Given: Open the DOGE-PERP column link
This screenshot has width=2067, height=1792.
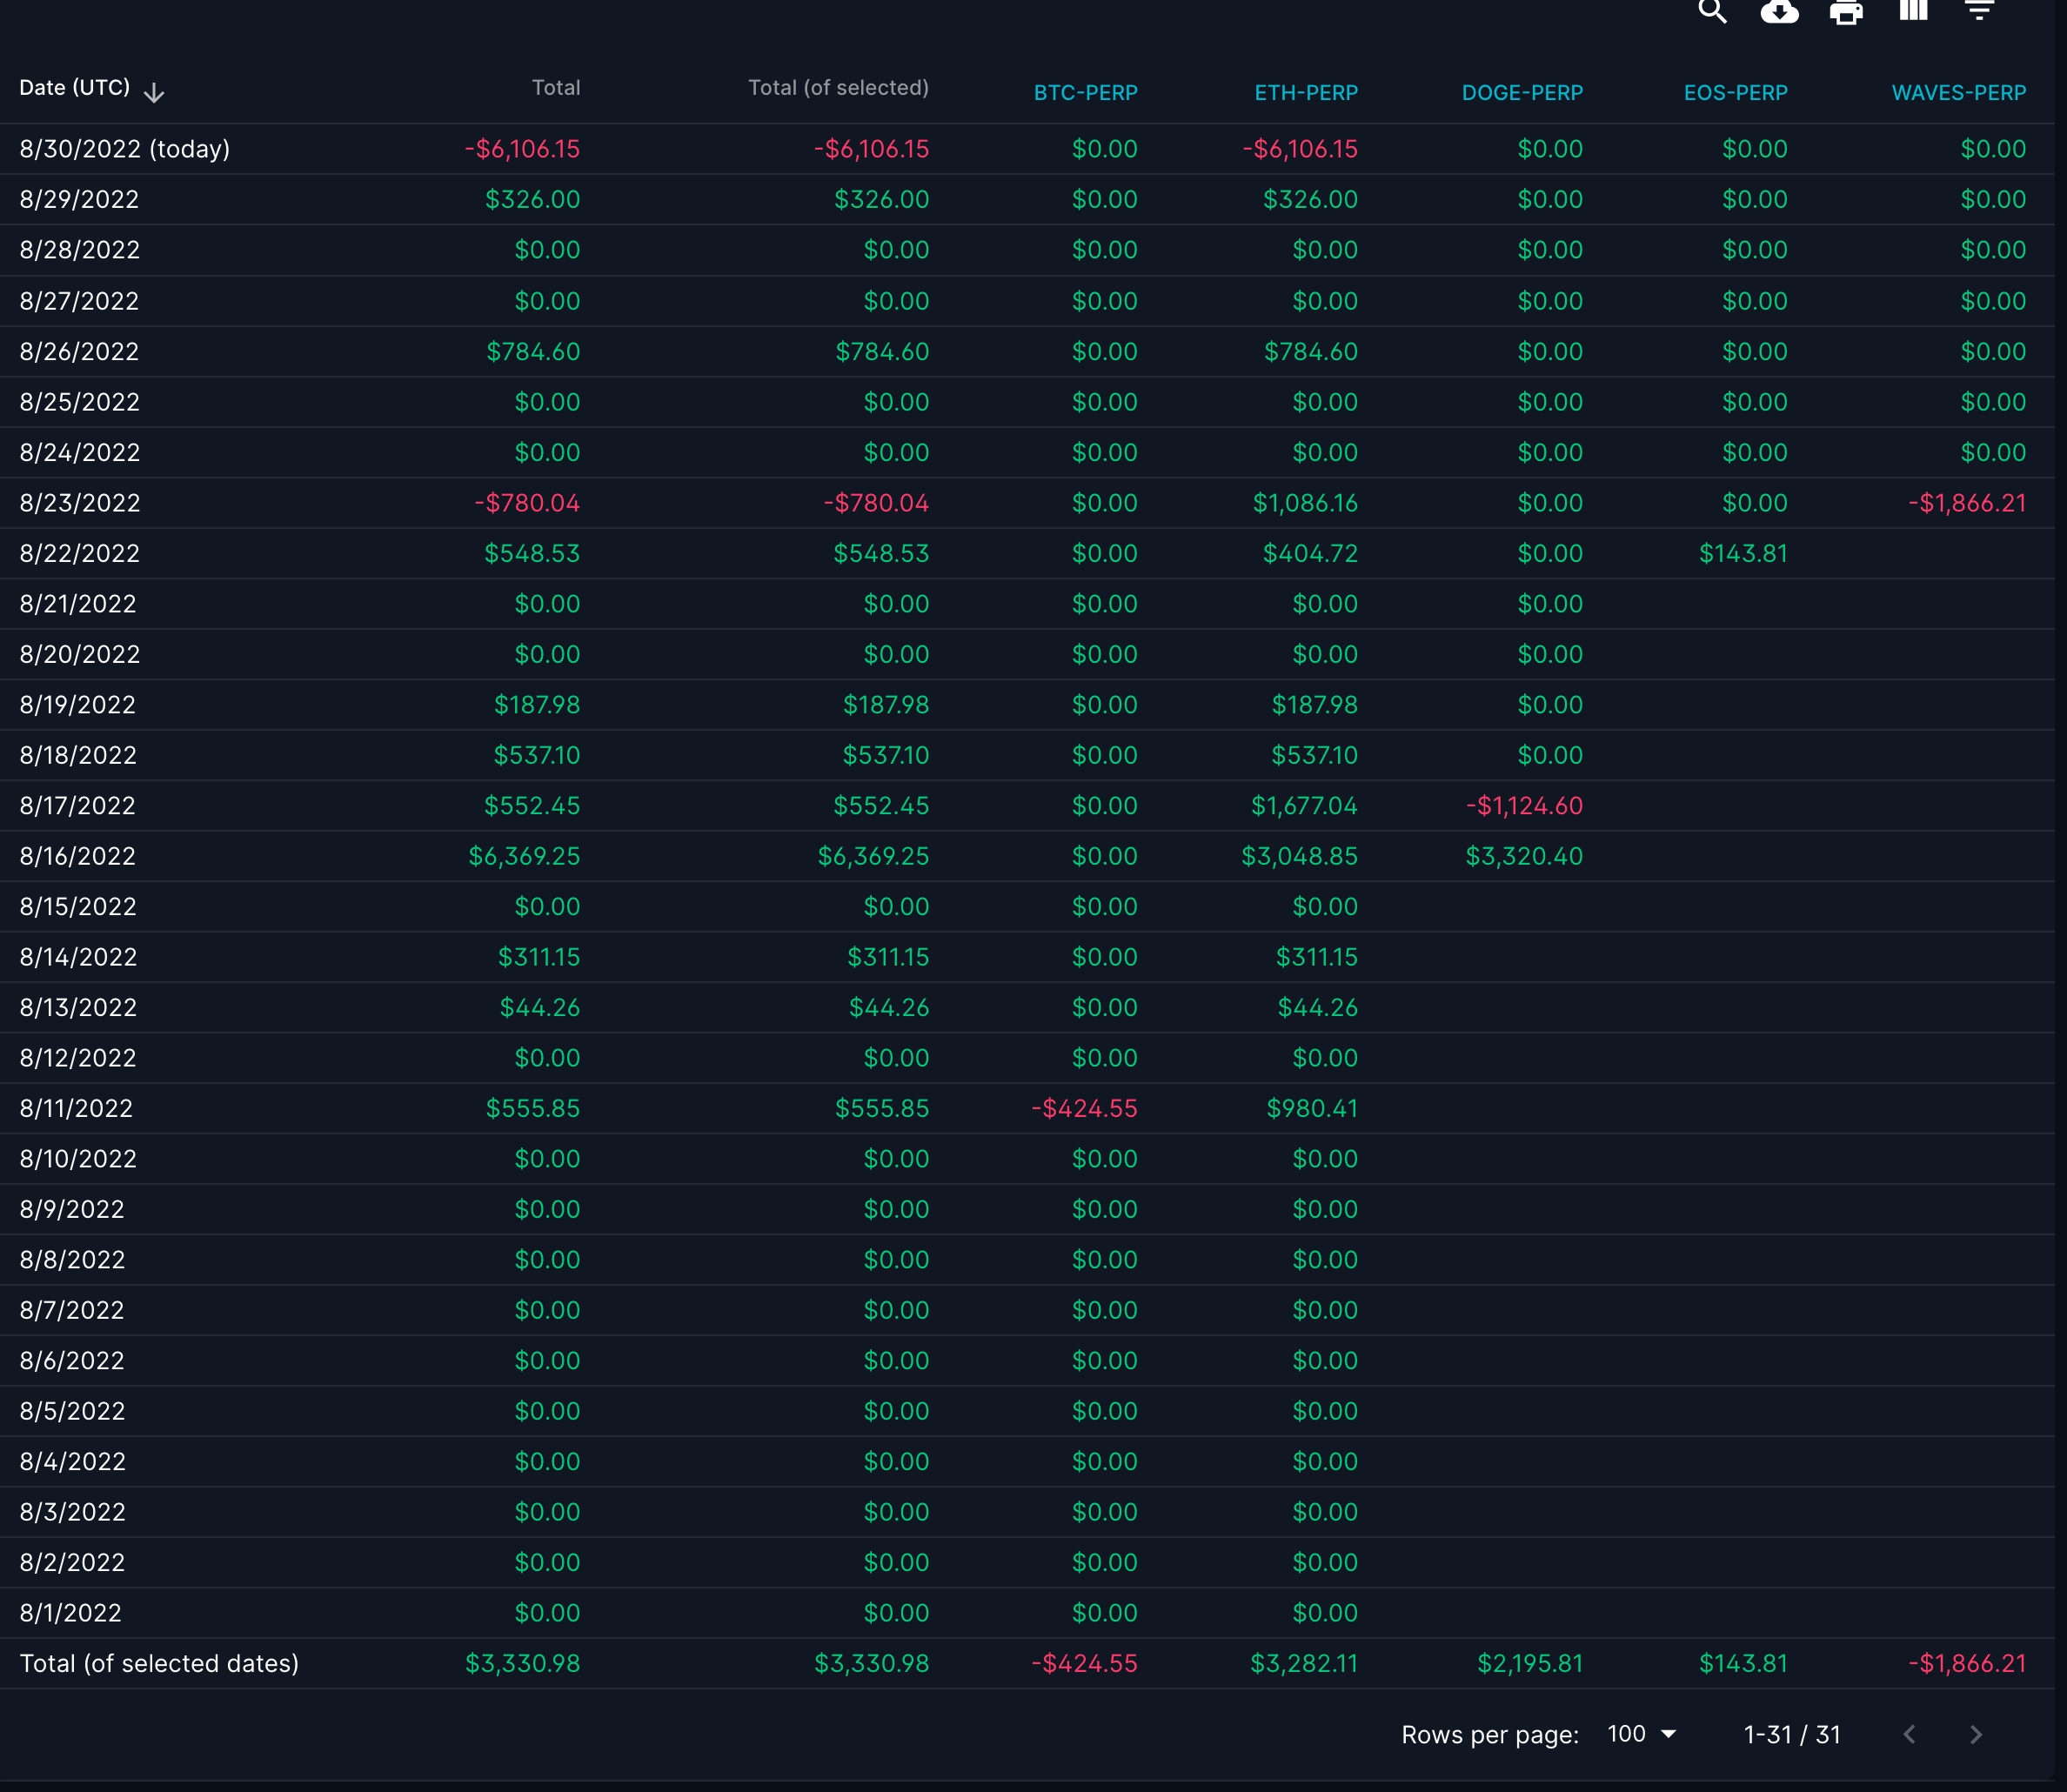Looking at the screenshot, I should pos(1522,93).
